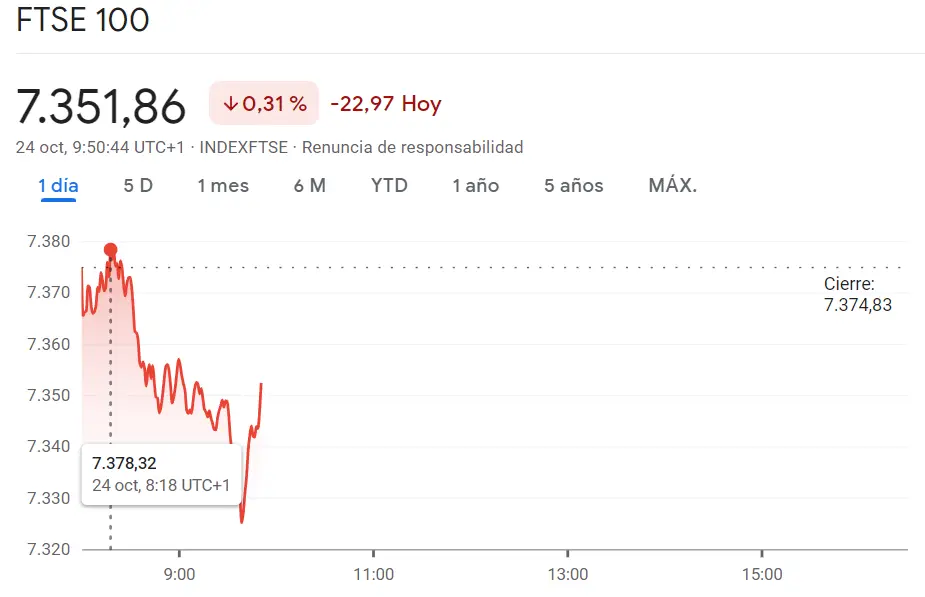This screenshot has height=597, width=925.
Task: Open the 5 años chart view
Action: tap(572, 185)
